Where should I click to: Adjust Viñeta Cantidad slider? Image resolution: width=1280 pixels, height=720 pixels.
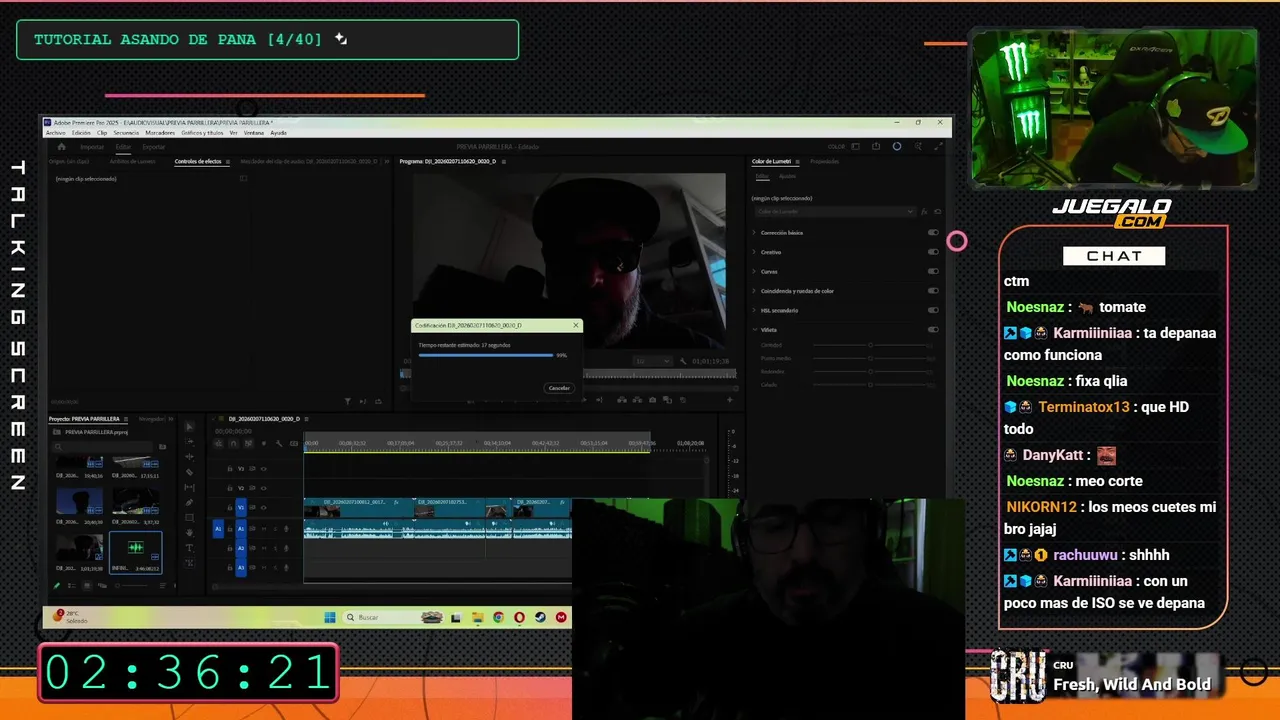coord(871,345)
